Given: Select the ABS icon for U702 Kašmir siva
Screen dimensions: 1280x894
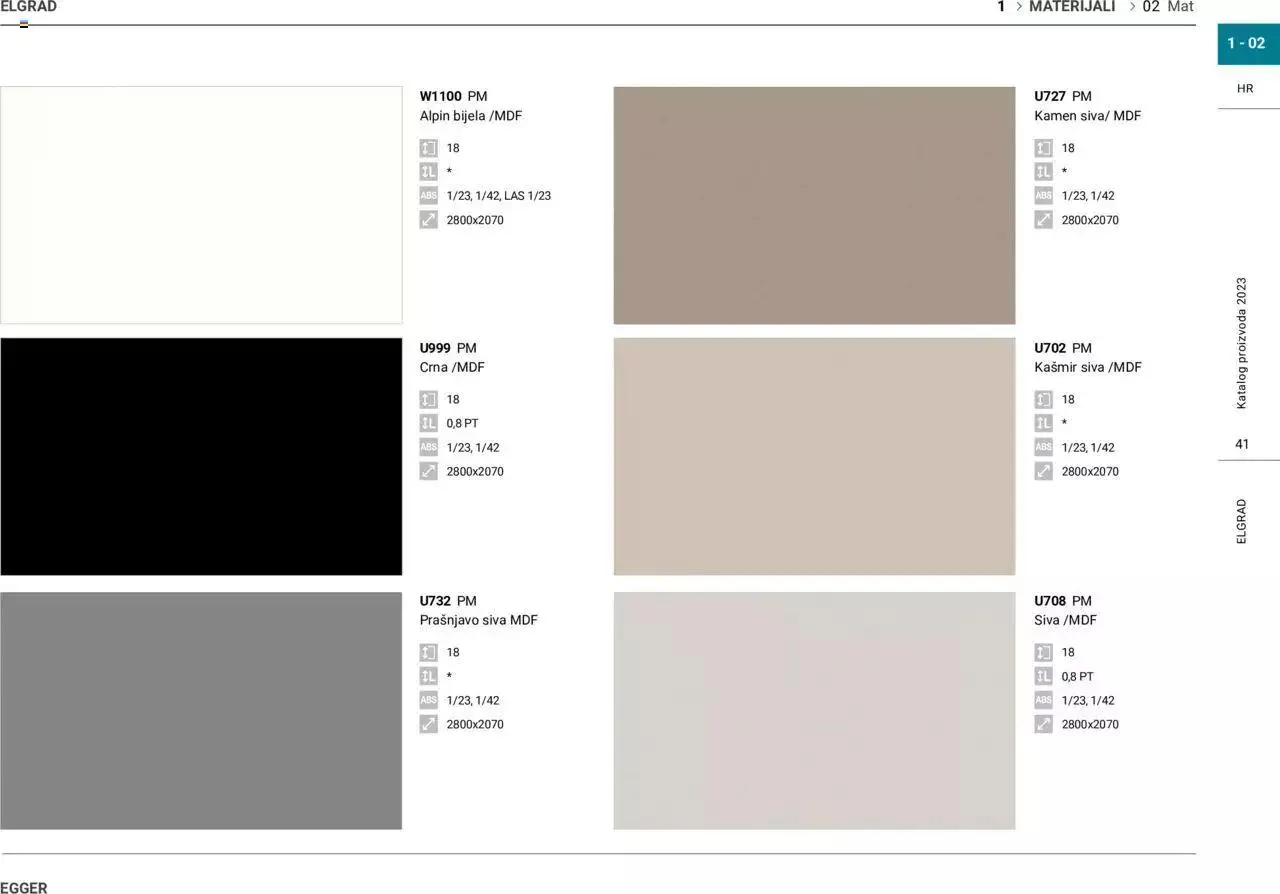Looking at the screenshot, I should [x=1044, y=447].
